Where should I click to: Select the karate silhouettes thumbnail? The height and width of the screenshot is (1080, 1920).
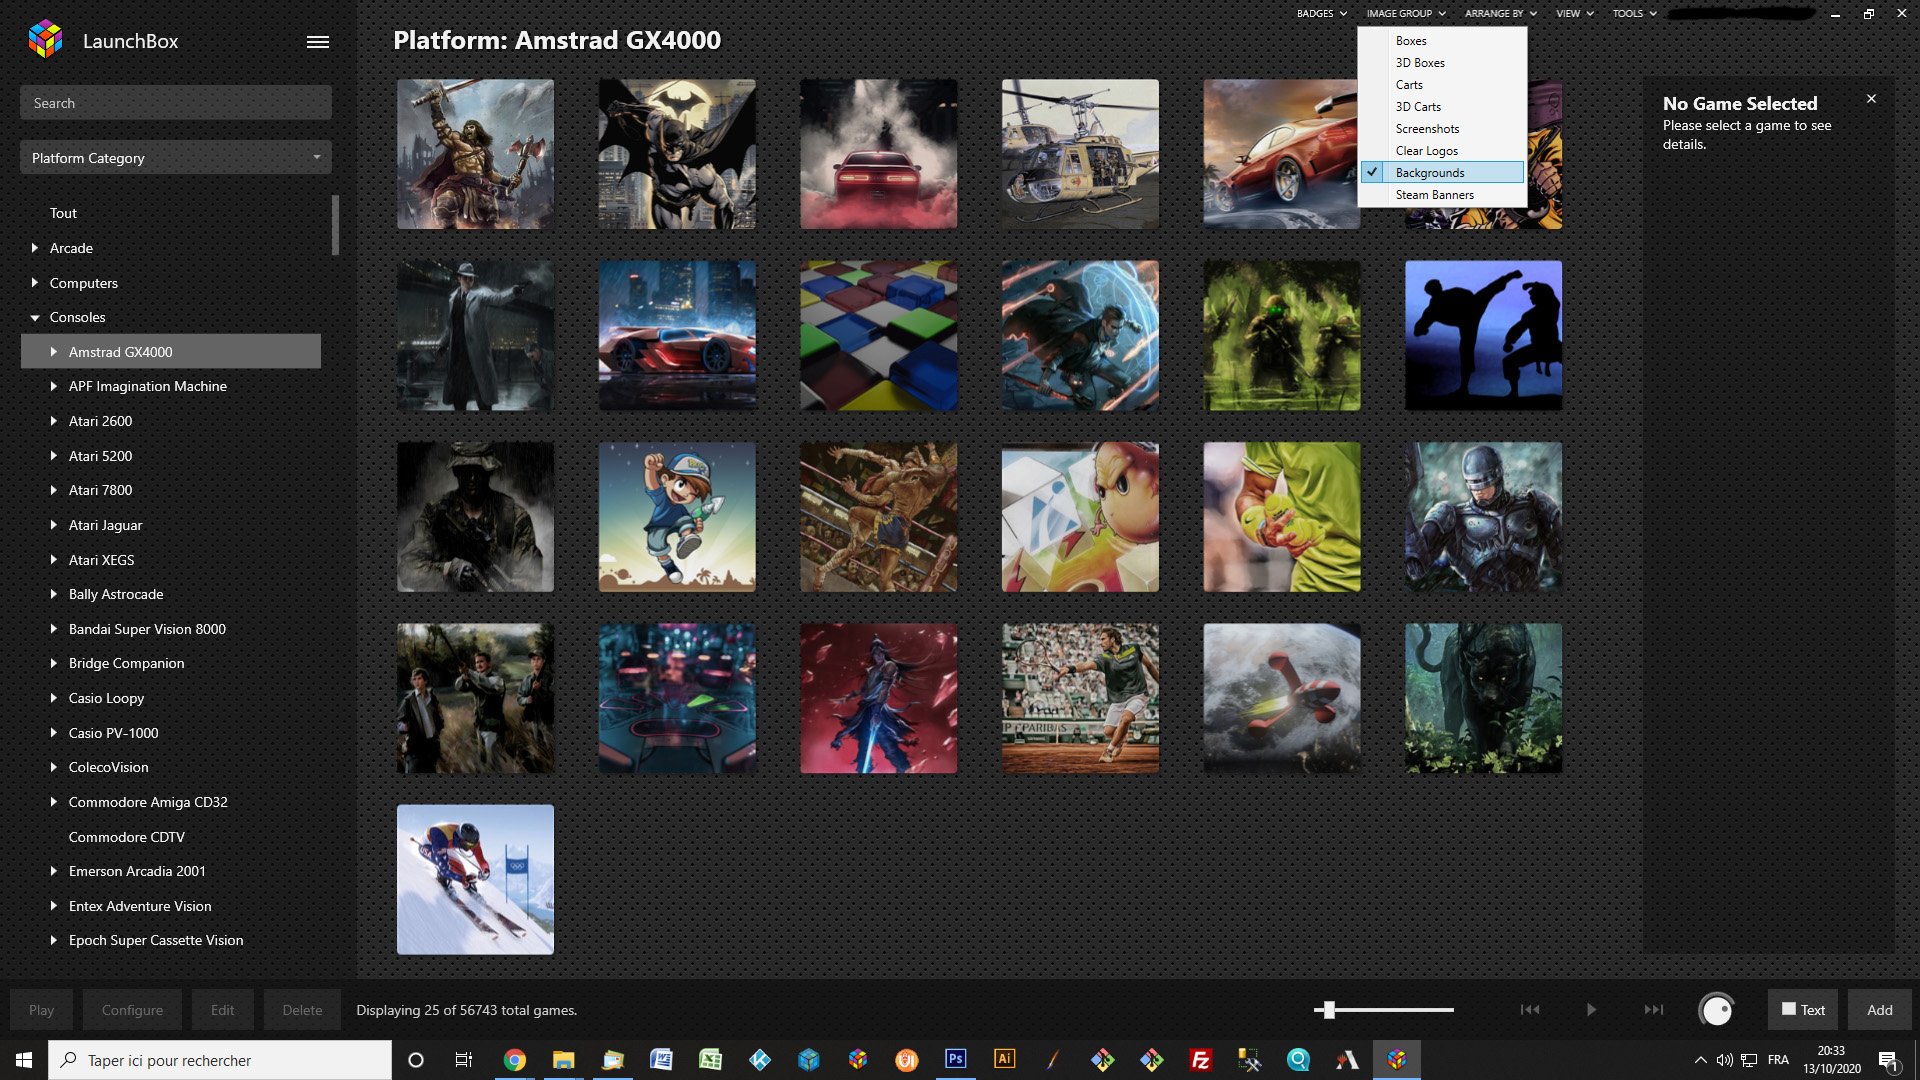(x=1483, y=335)
